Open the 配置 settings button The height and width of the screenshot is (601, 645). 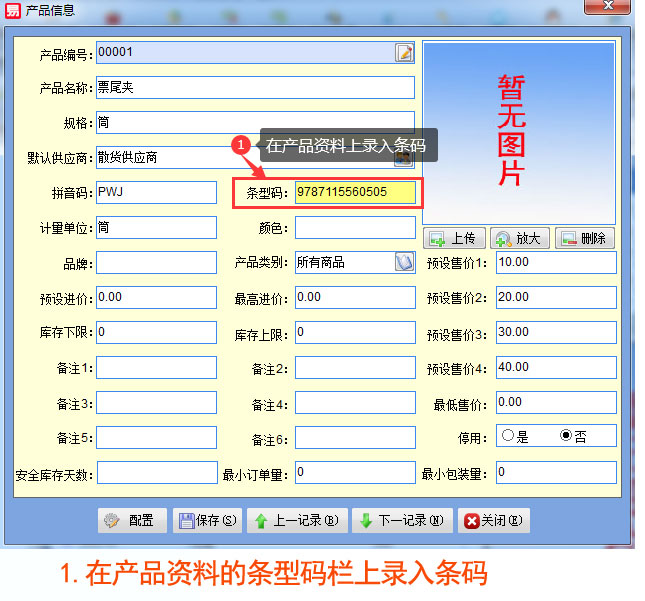point(132,520)
